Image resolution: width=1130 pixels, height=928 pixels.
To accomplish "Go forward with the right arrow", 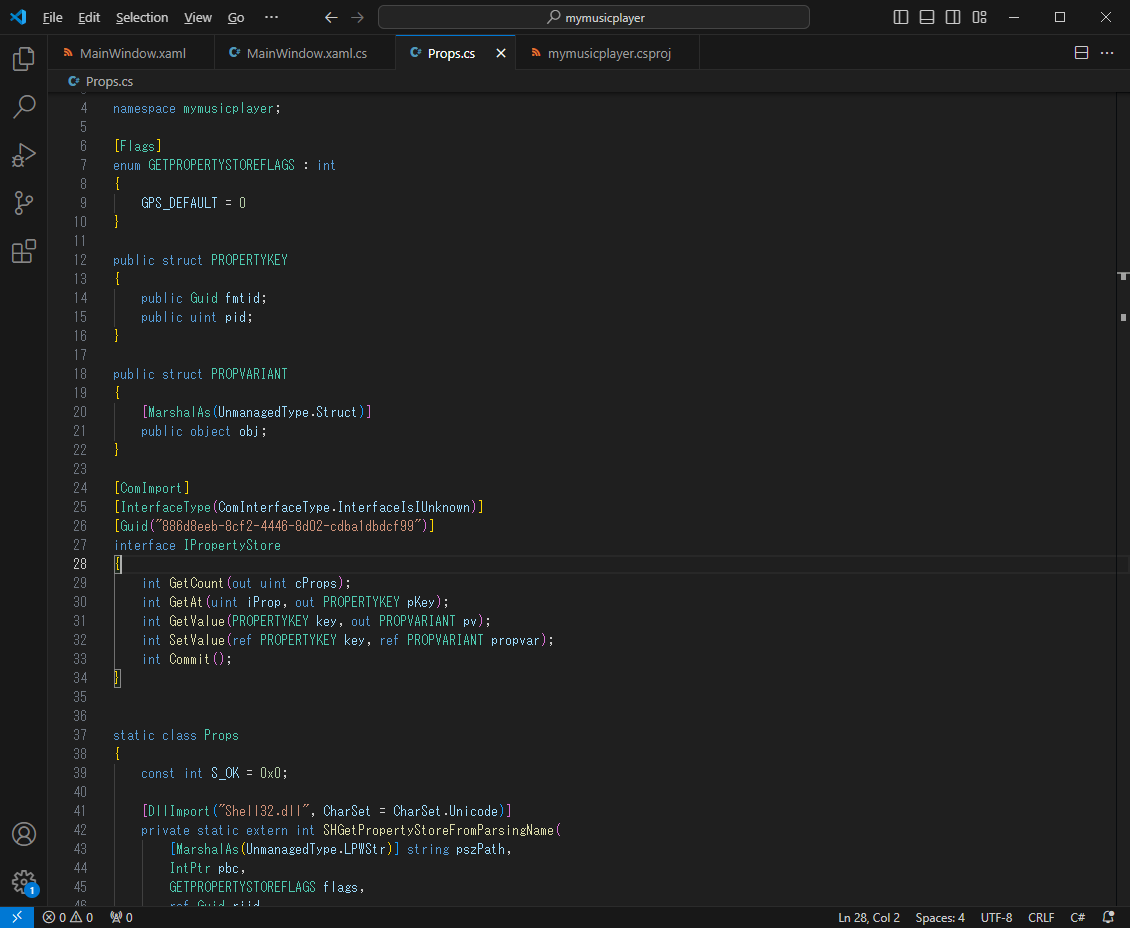I will [x=357, y=17].
